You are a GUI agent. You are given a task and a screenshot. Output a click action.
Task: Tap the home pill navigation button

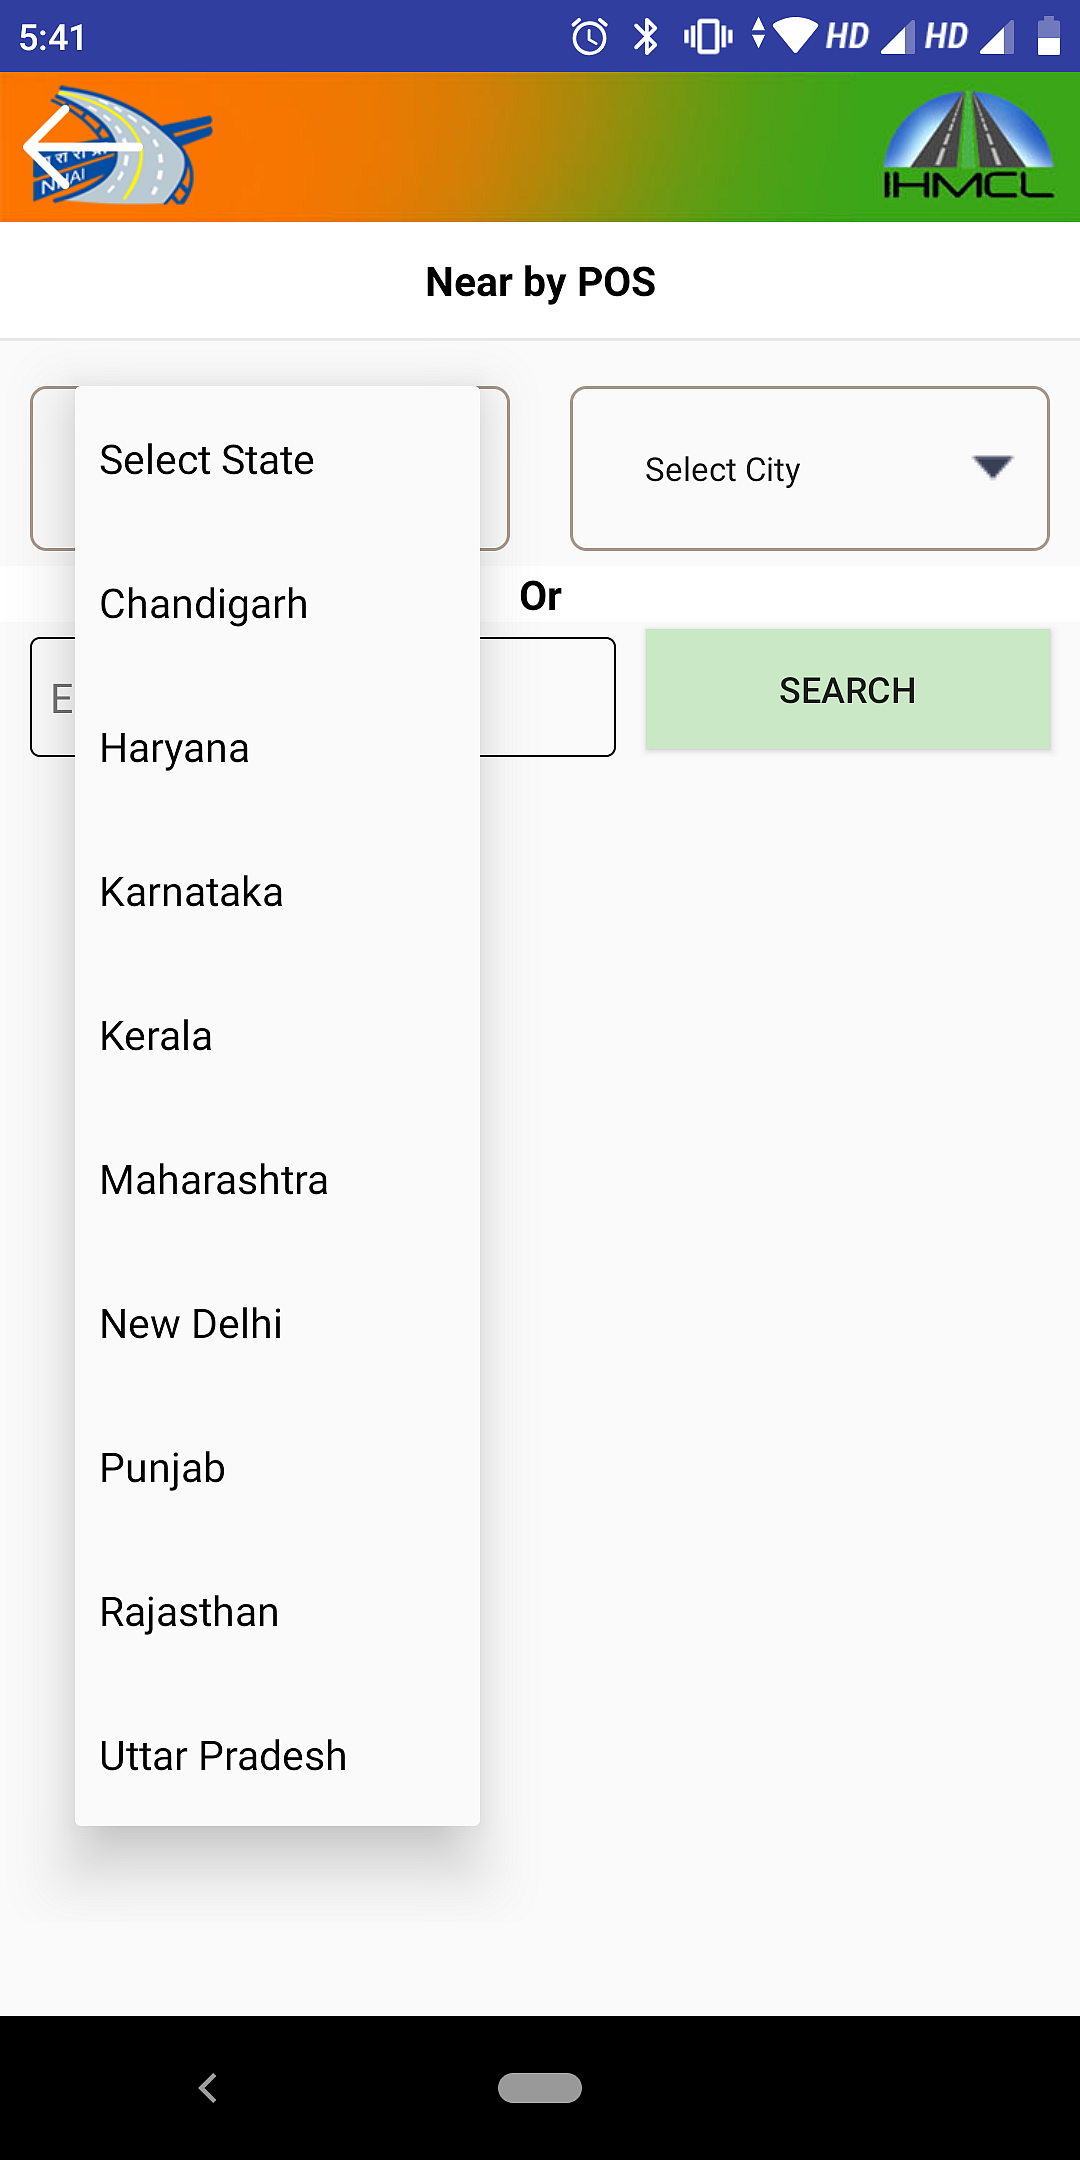(x=540, y=2088)
